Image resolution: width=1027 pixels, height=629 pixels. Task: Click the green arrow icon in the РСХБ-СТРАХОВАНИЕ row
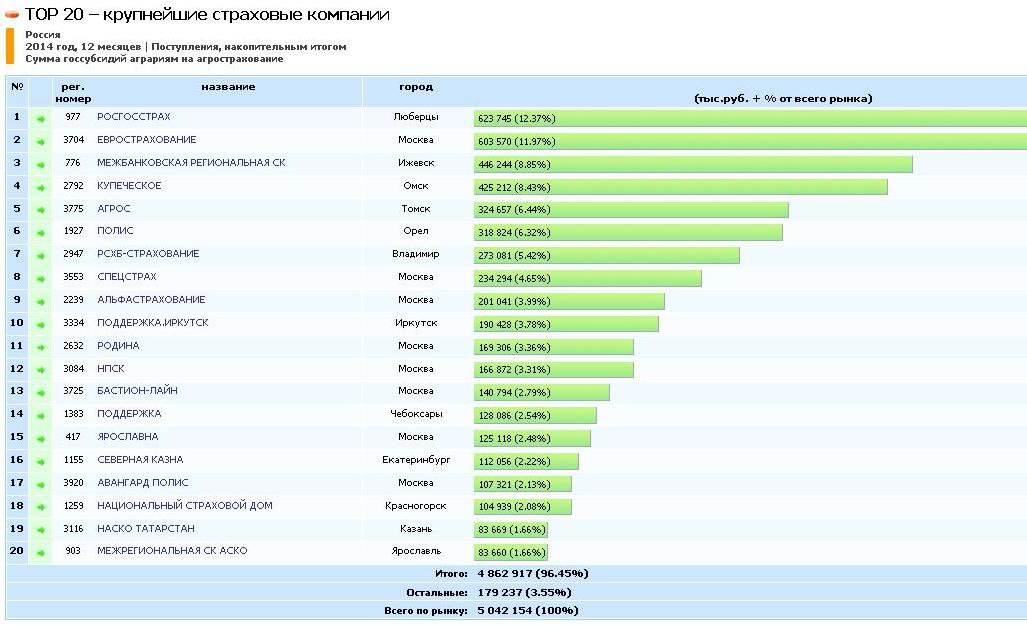[41, 255]
